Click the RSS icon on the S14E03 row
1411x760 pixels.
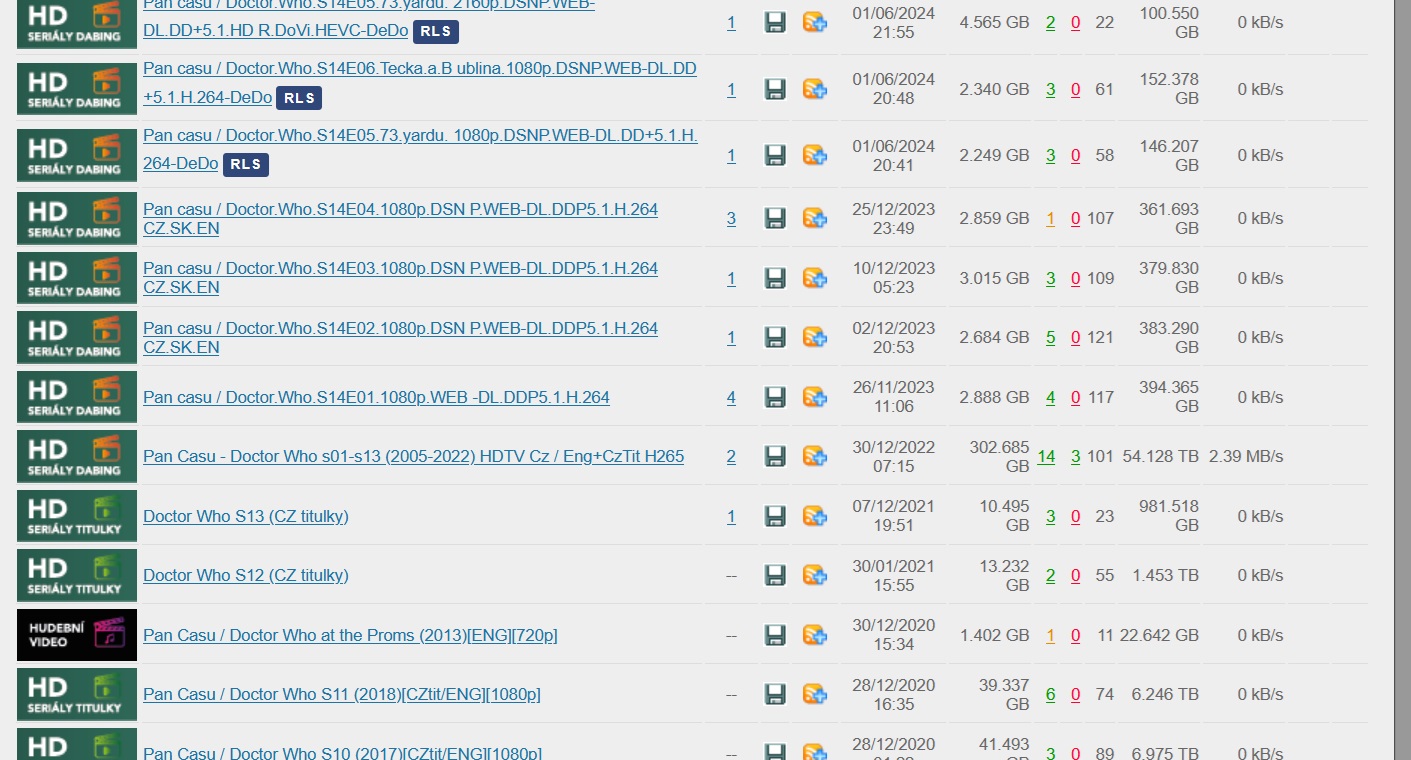coord(815,278)
